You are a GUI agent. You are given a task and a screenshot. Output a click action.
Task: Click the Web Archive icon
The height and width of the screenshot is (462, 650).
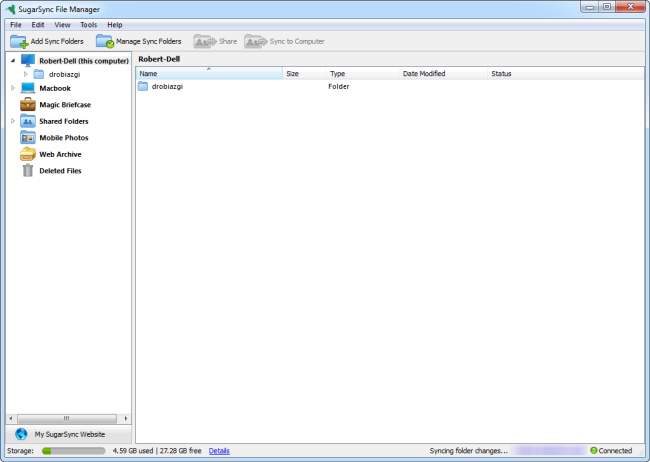pos(28,154)
